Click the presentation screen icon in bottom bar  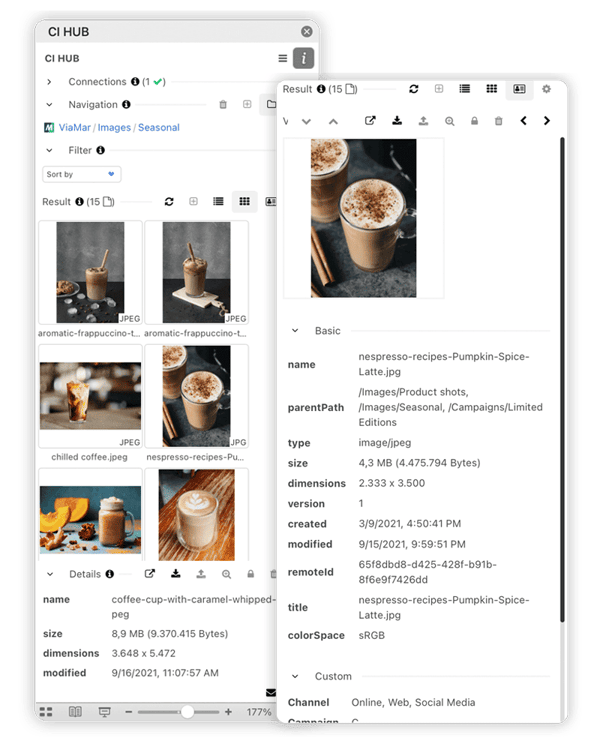tap(104, 712)
